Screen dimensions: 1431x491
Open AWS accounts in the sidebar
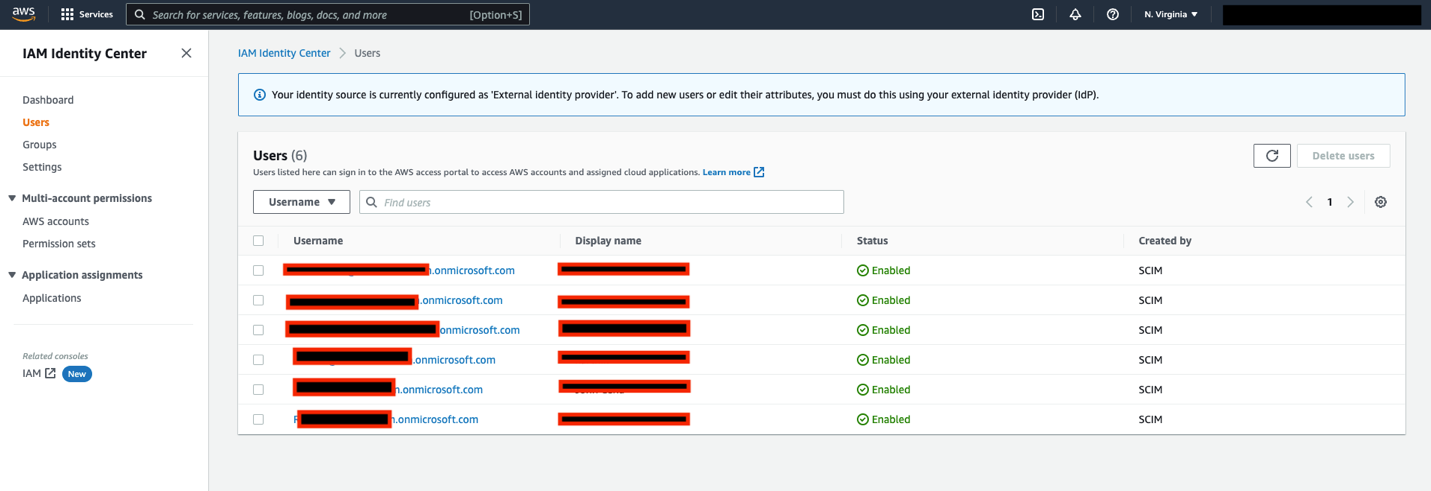tap(56, 221)
